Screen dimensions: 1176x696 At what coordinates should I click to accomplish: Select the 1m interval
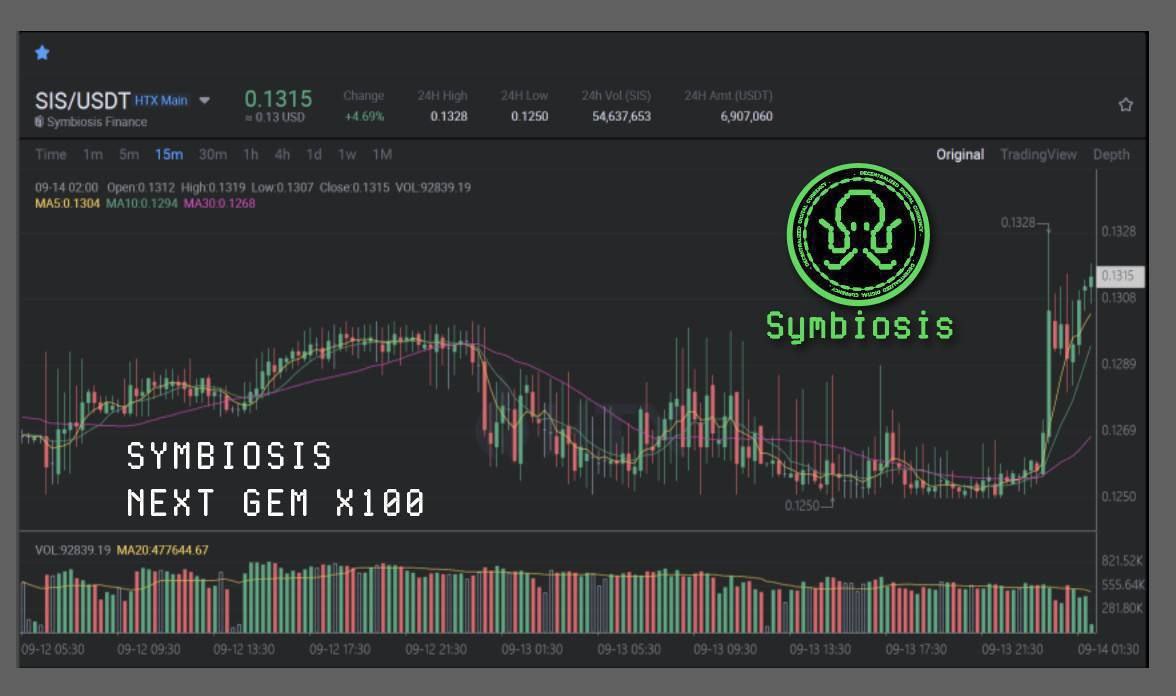(x=93, y=154)
